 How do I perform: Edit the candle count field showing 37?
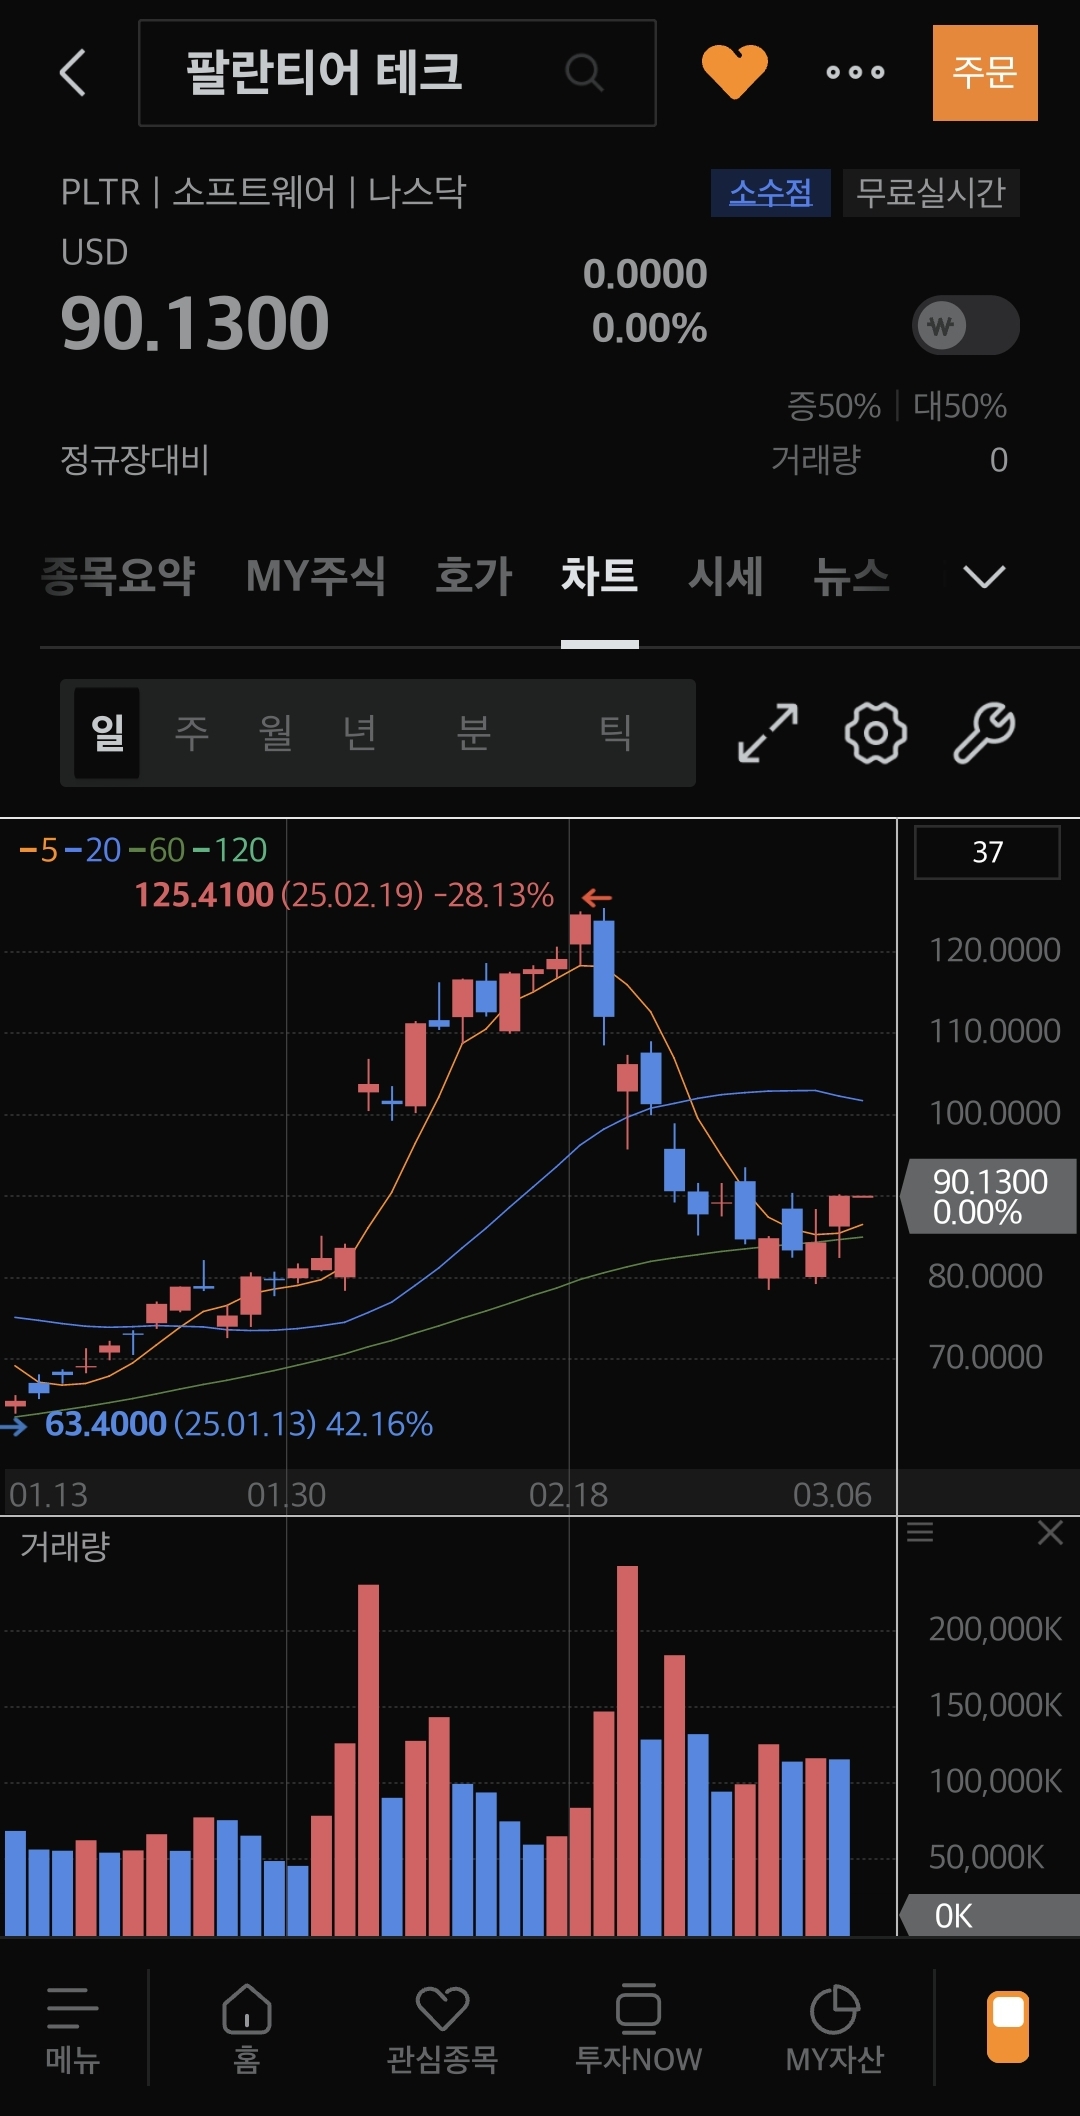pyautogui.click(x=987, y=852)
